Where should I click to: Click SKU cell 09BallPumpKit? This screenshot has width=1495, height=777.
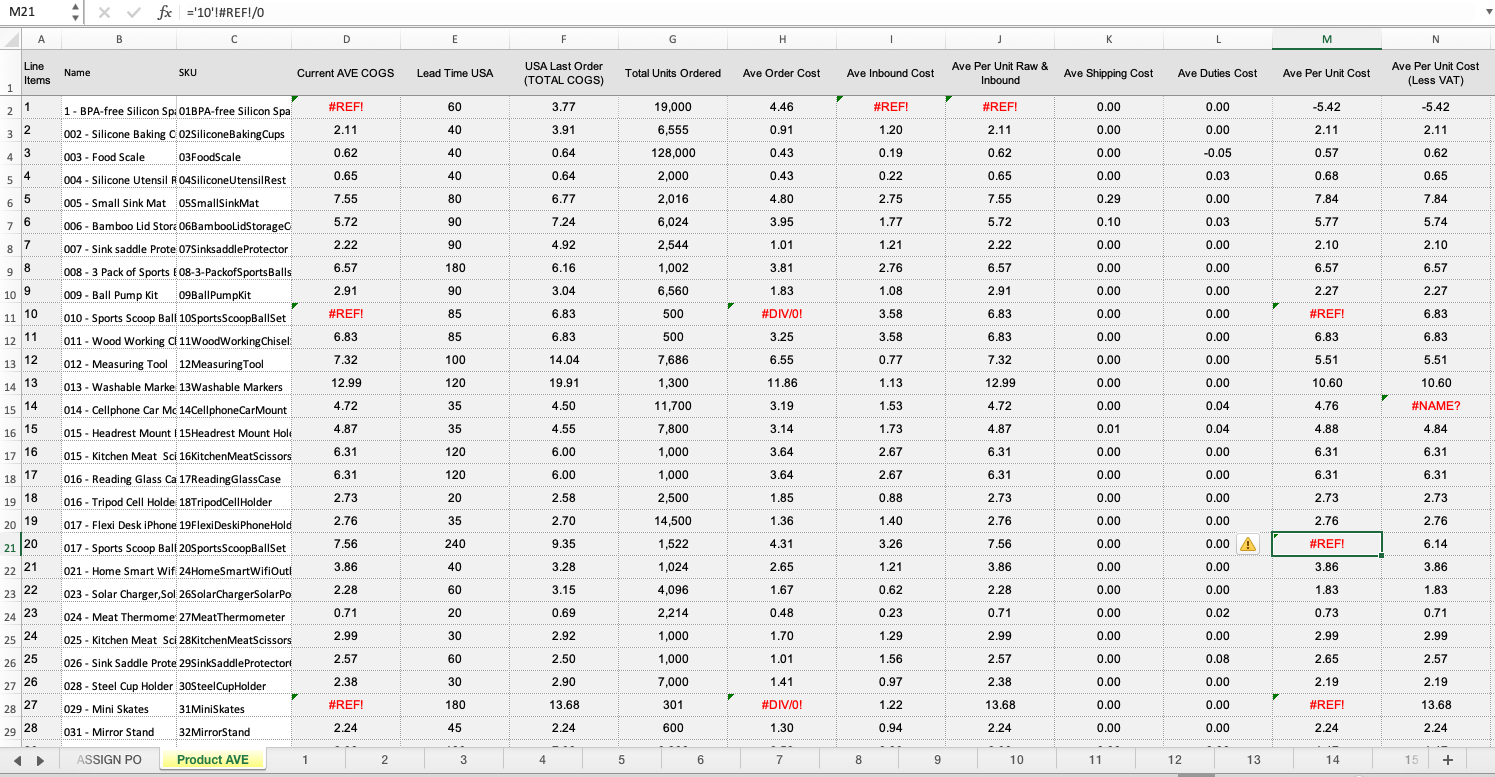tap(234, 291)
